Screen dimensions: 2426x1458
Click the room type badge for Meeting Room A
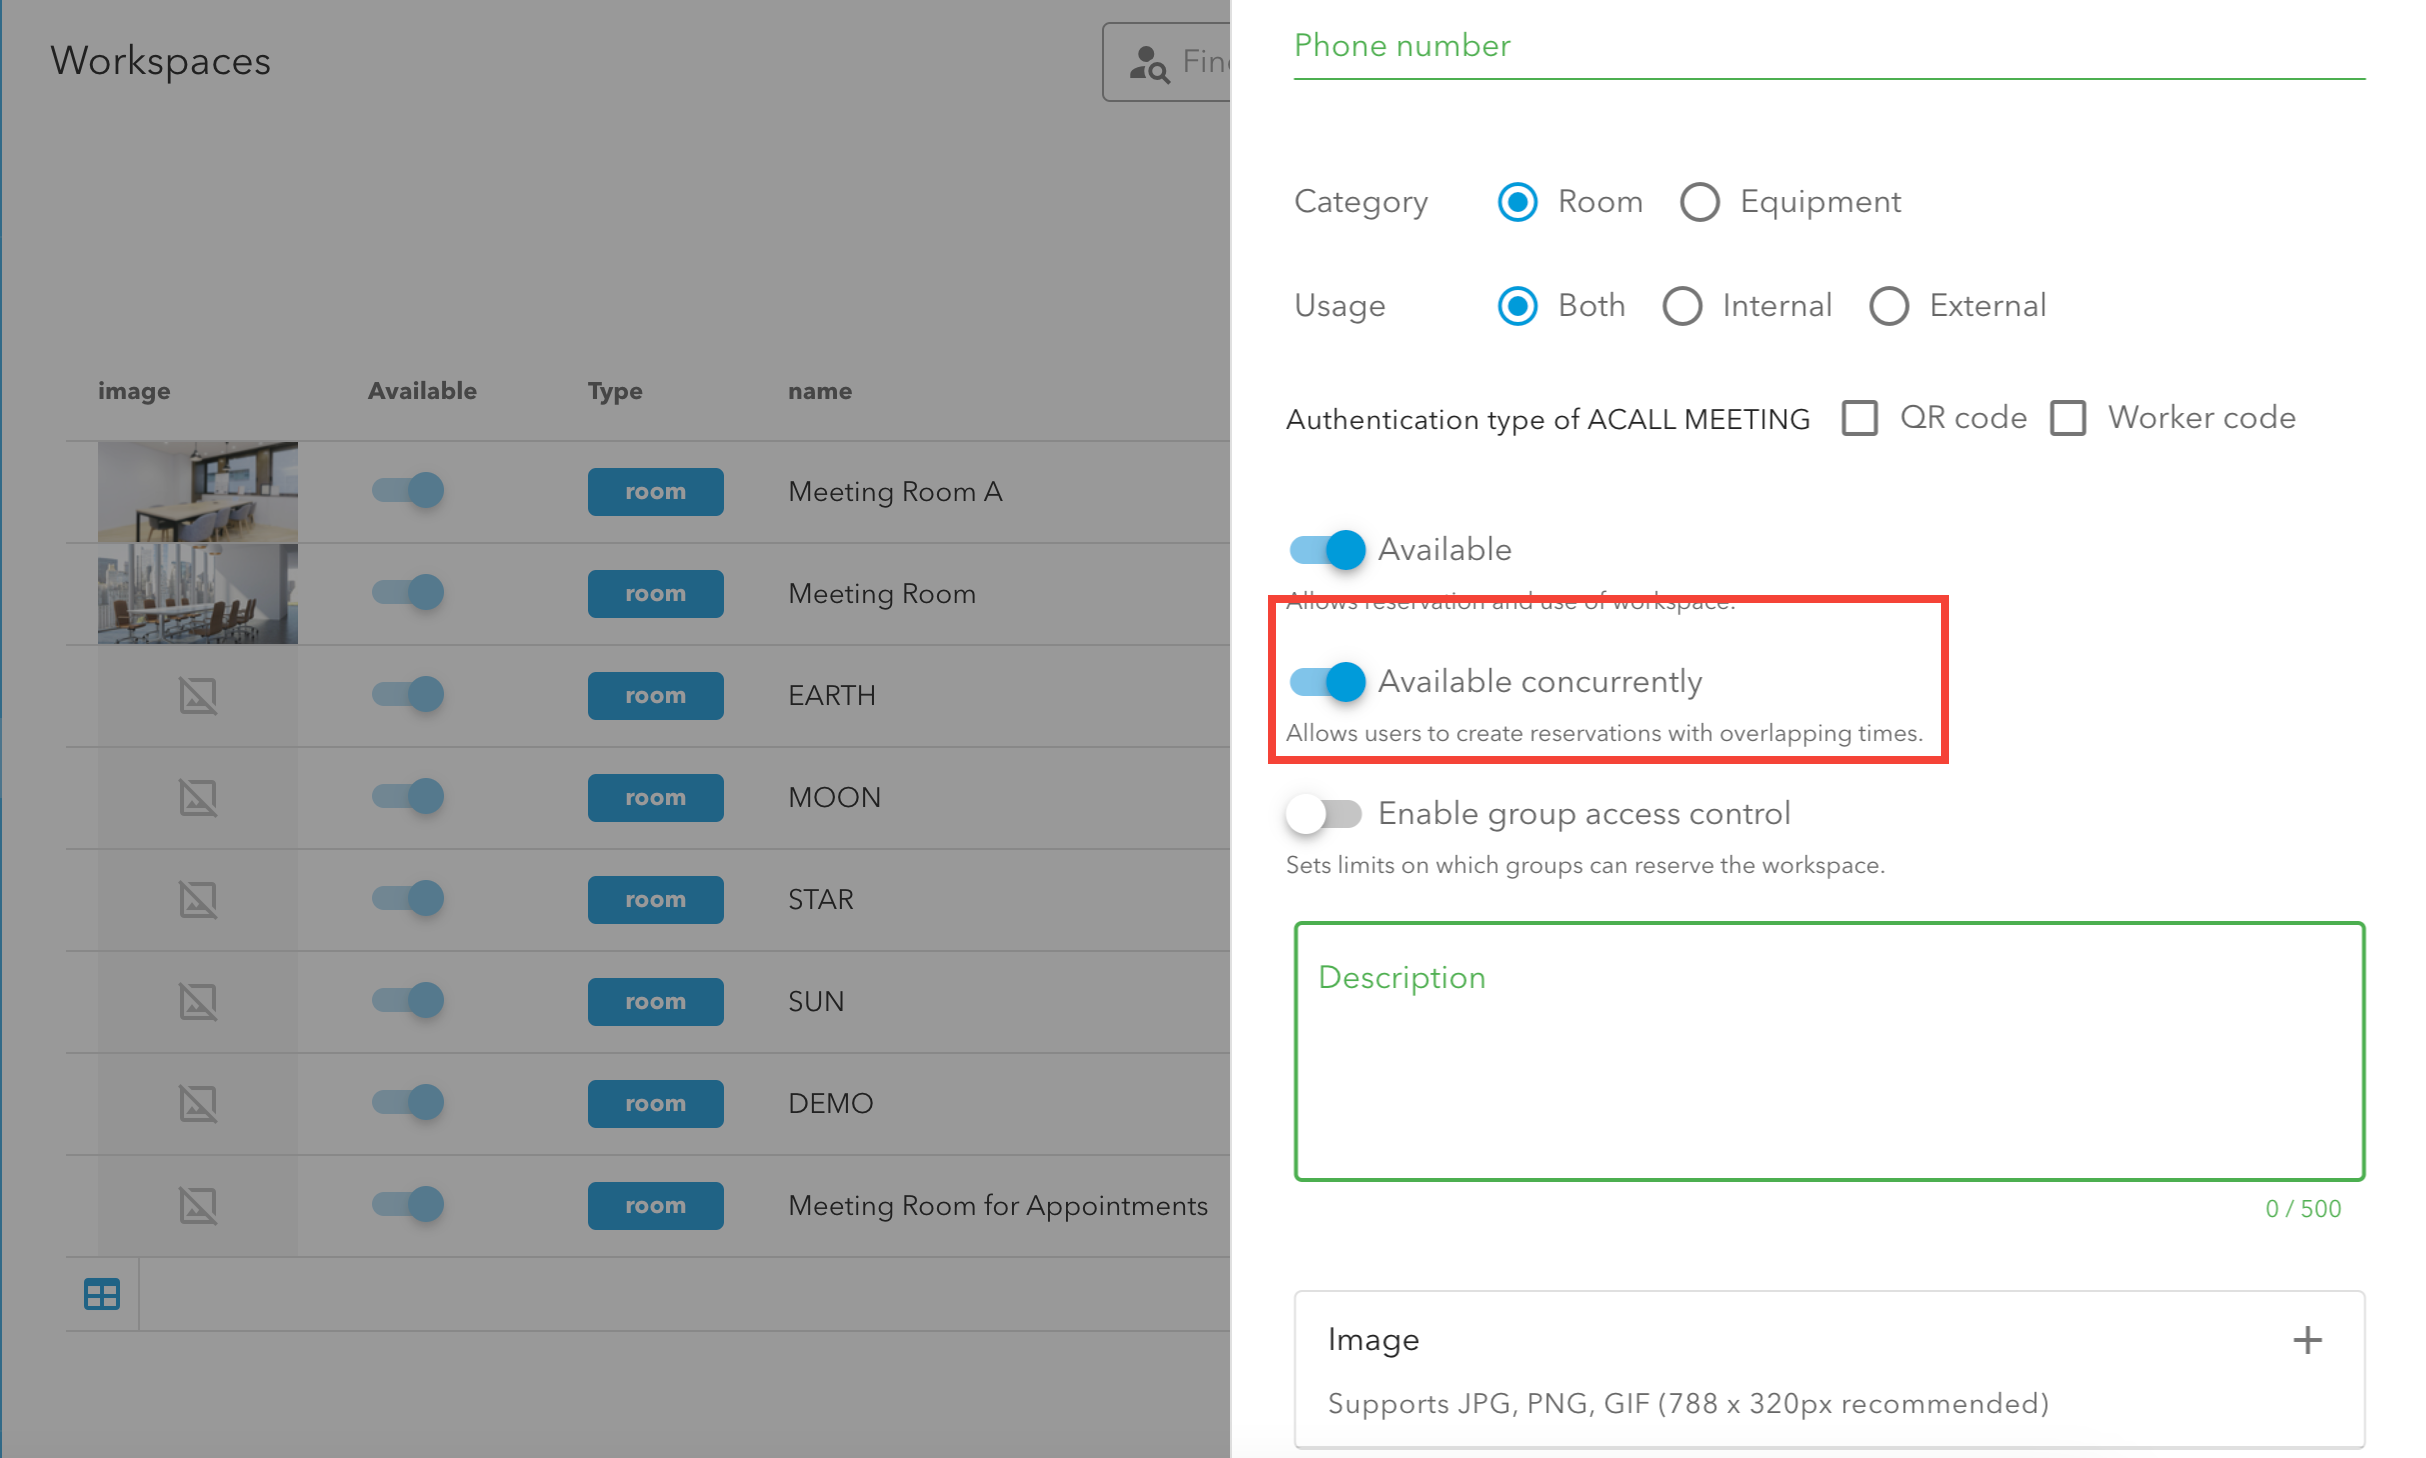(655, 491)
